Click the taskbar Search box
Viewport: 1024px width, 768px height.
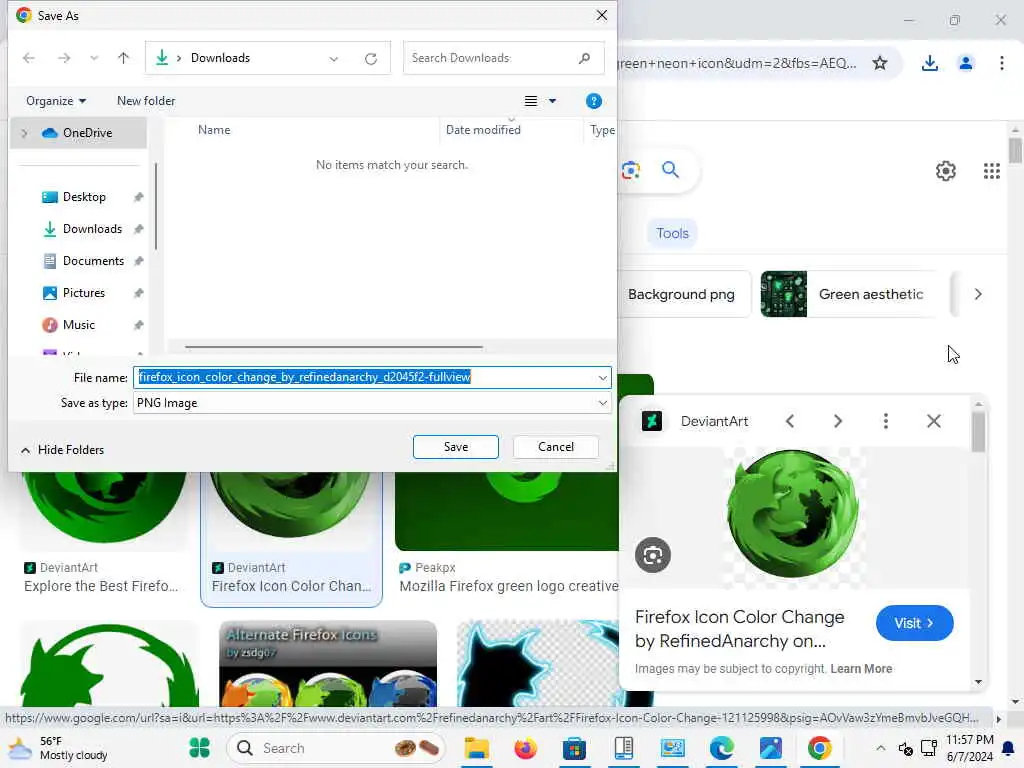pyautogui.click(x=336, y=748)
